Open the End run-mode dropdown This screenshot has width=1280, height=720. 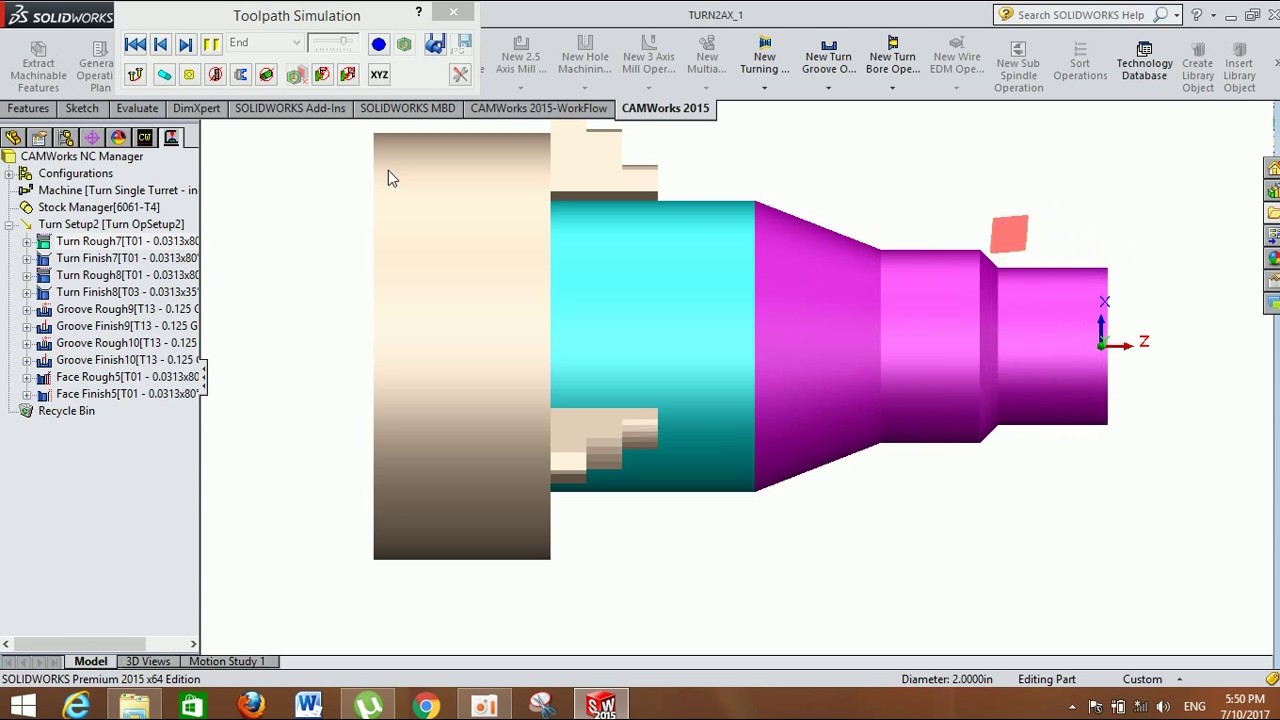point(296,43)
